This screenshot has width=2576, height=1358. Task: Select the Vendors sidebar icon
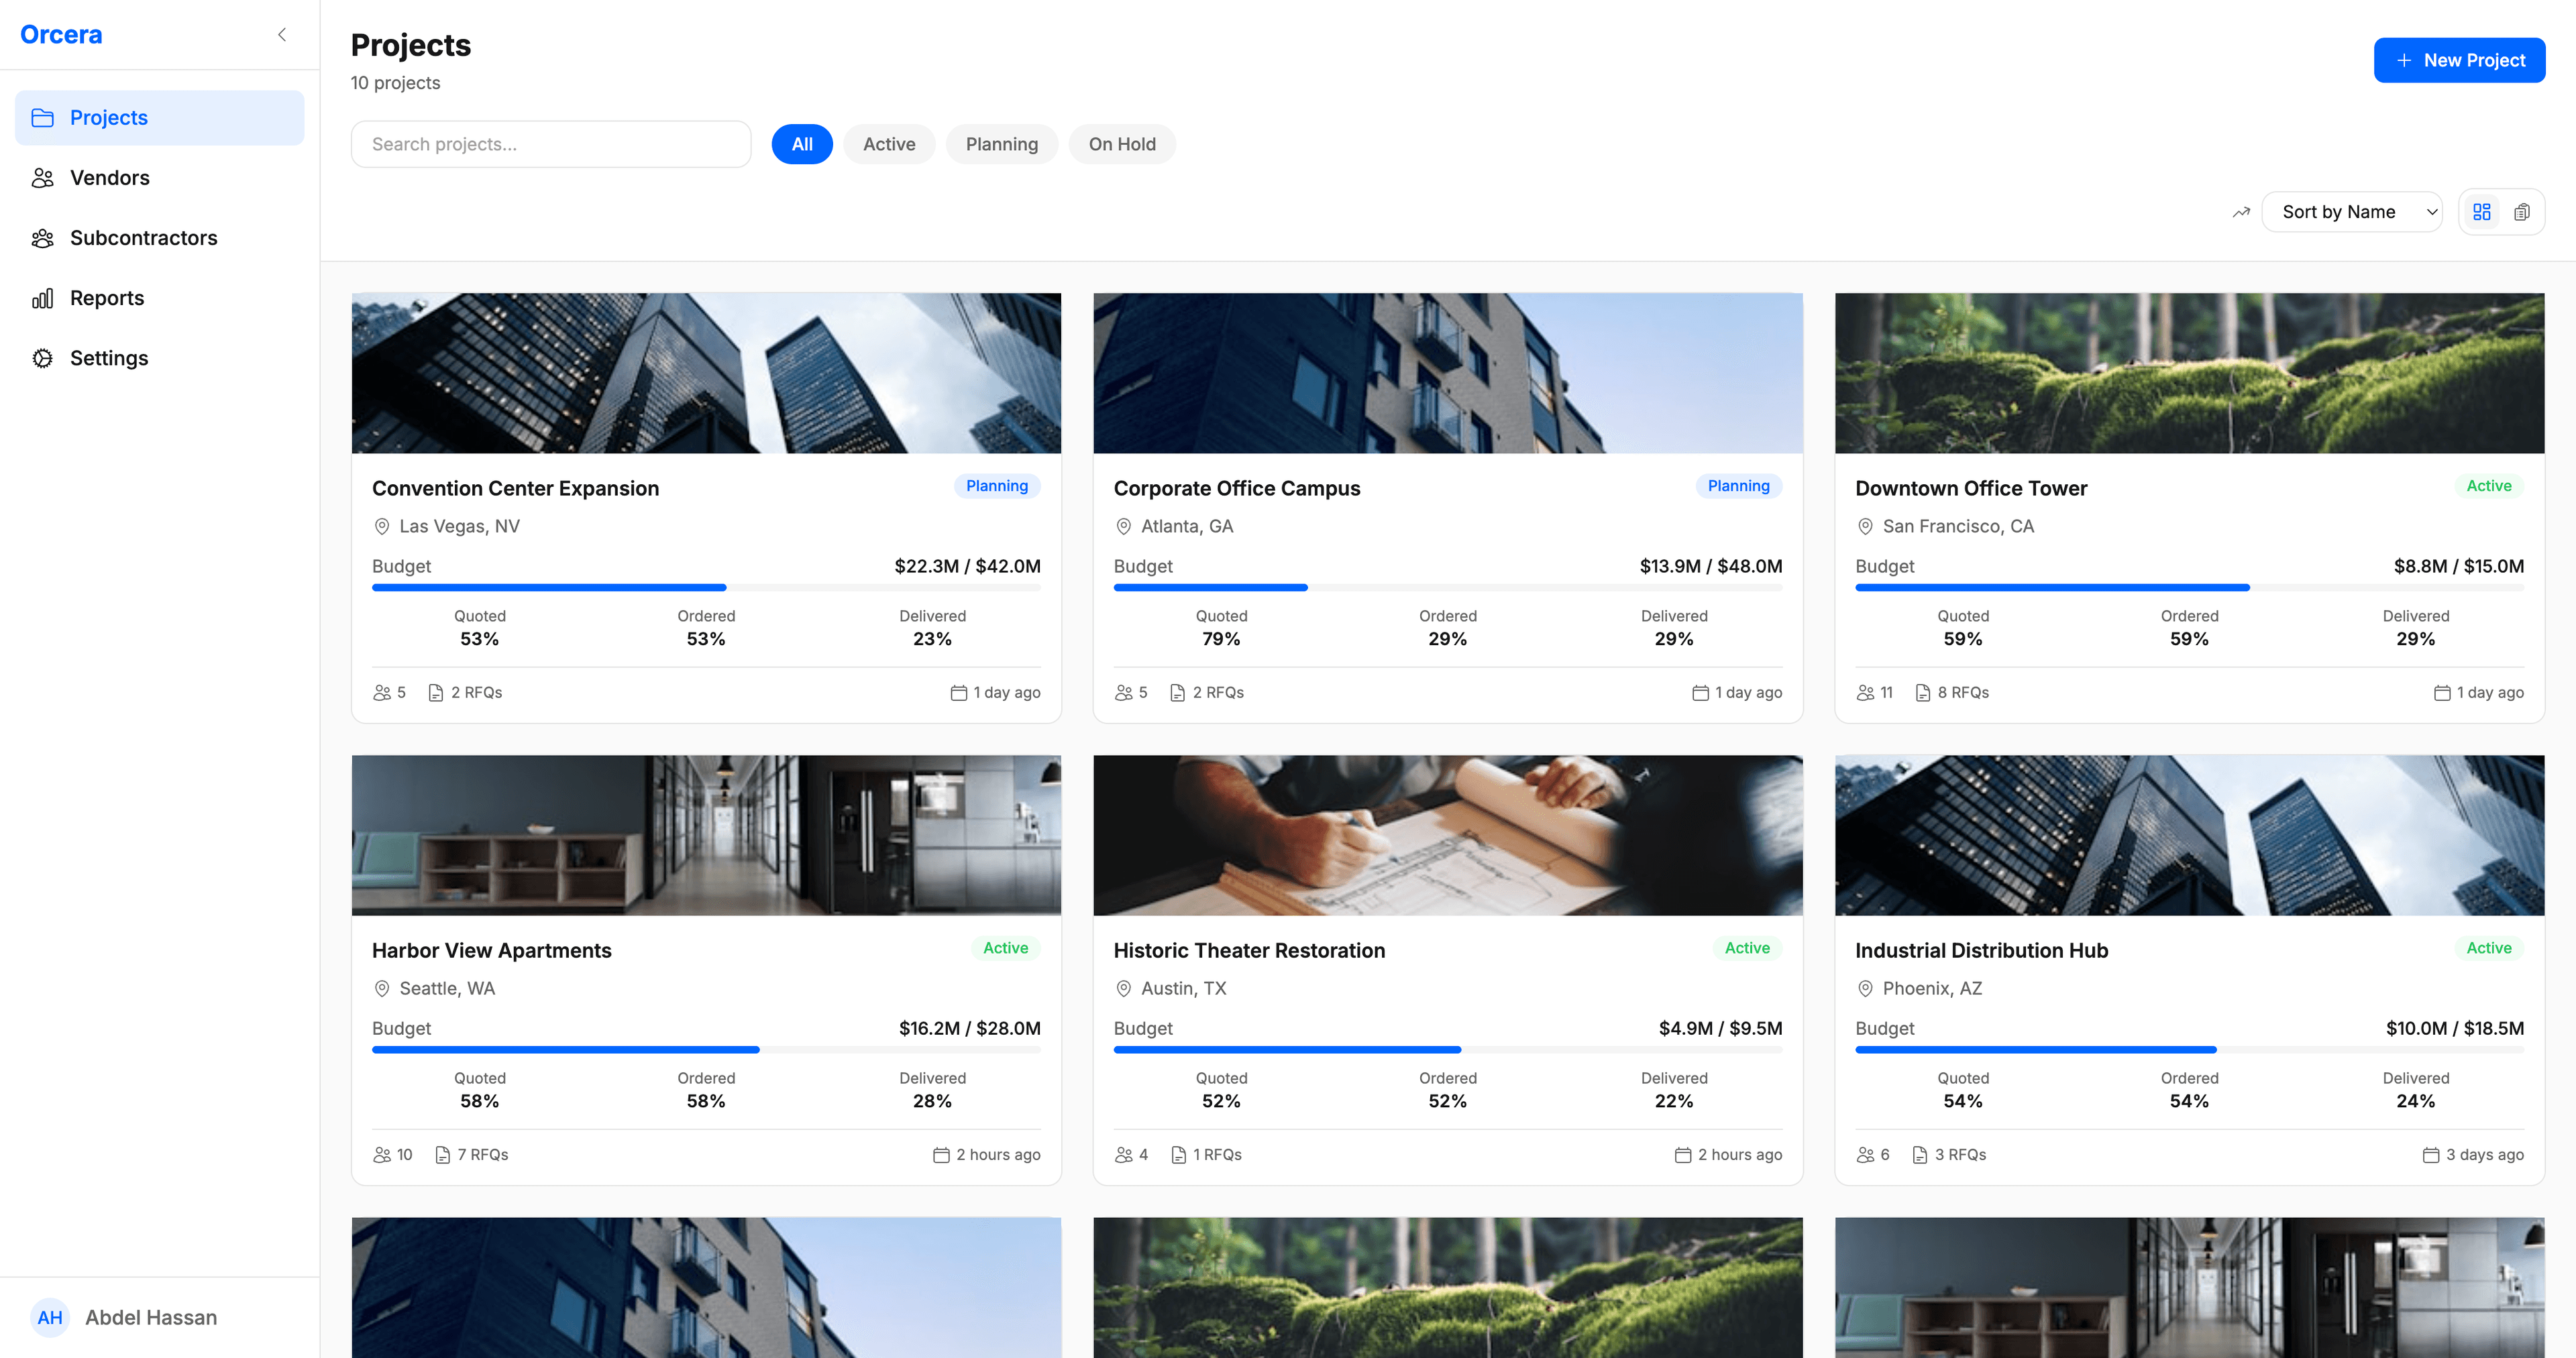(x=43, y=177)
